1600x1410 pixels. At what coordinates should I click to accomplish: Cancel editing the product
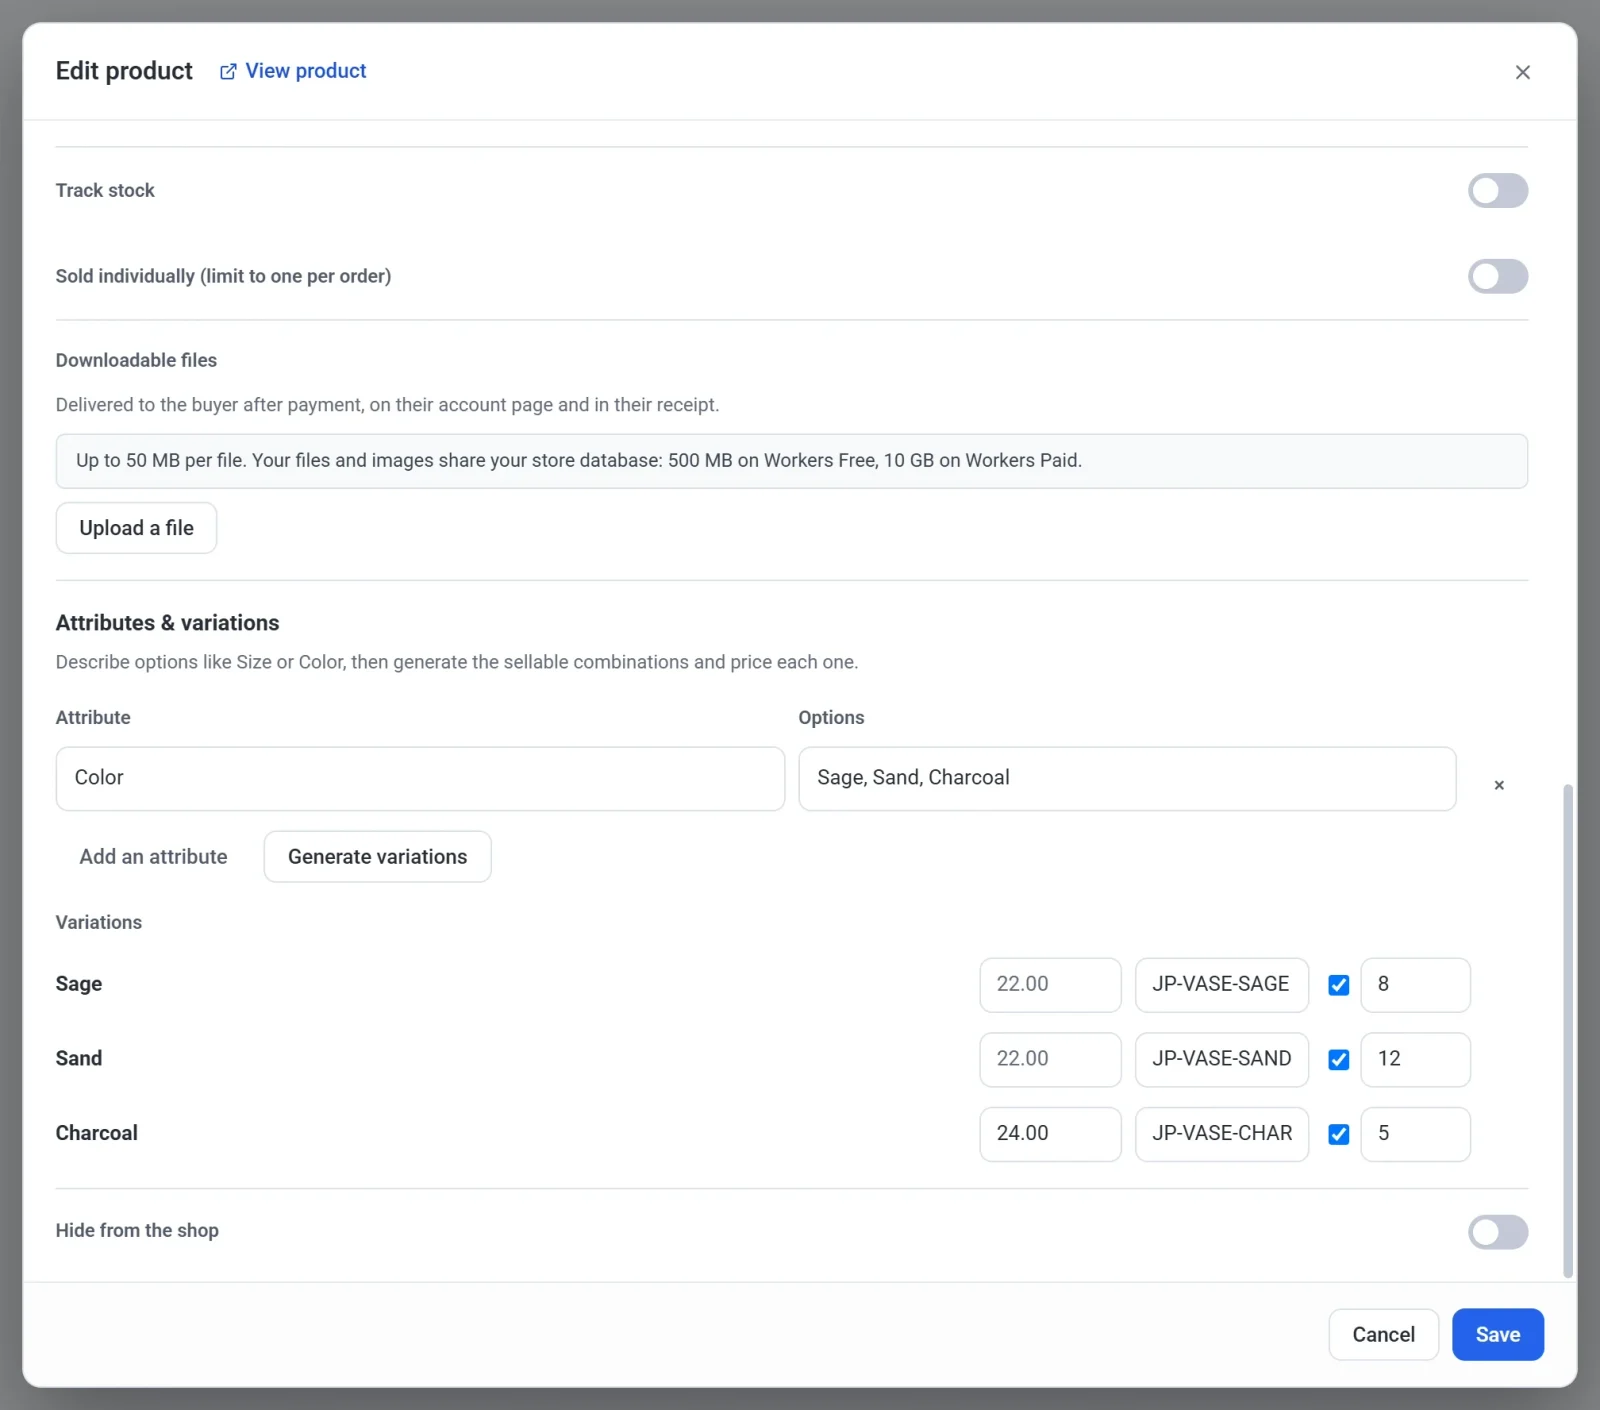pos(1383,1334)
